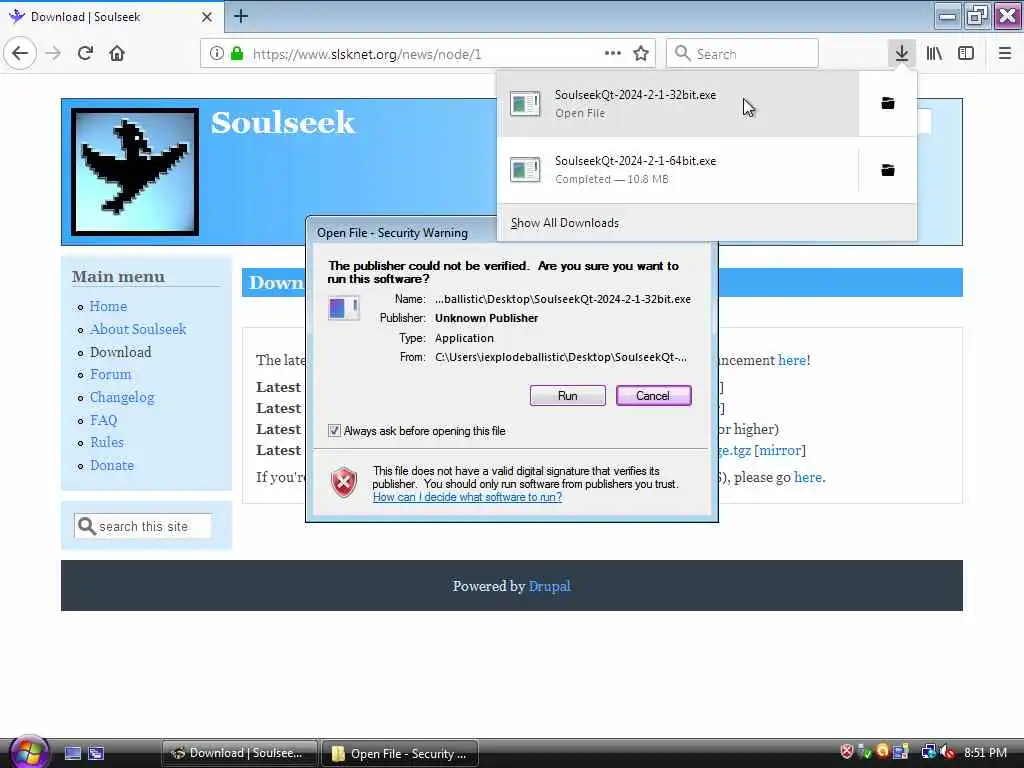
Task: Follow the please go here link
Action: (808, 477)
